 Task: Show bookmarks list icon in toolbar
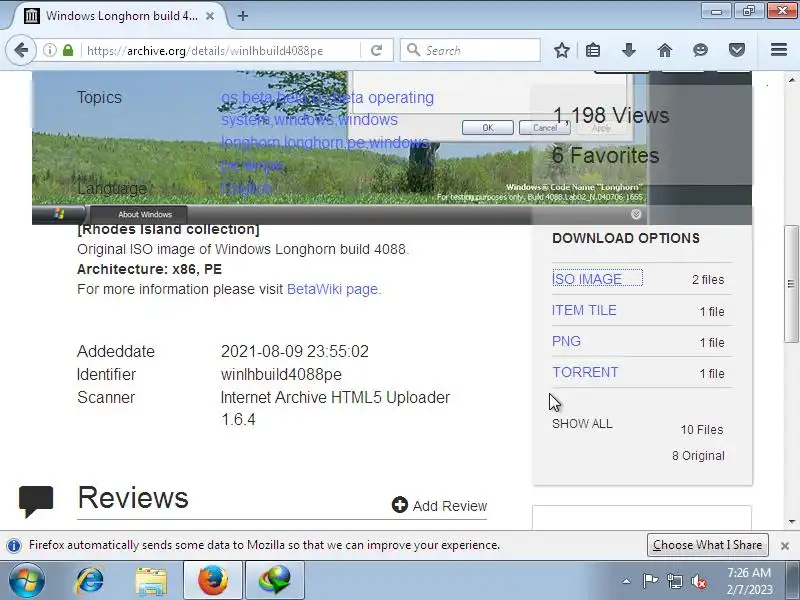(593, 50)
